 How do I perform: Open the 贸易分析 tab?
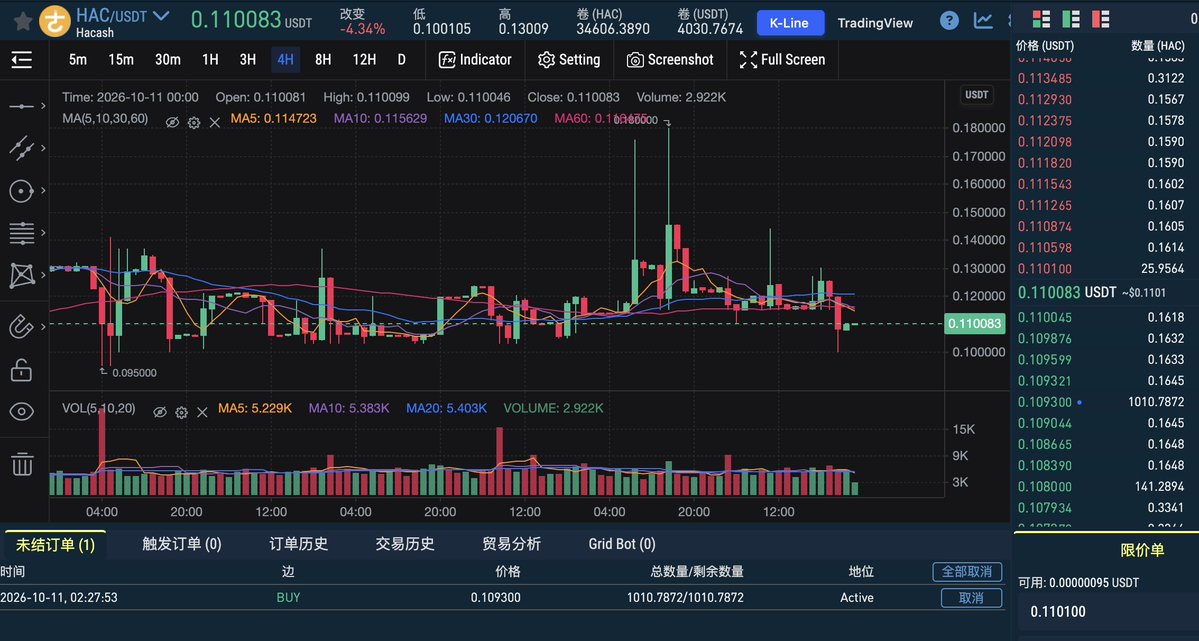(x=511, y=544)
